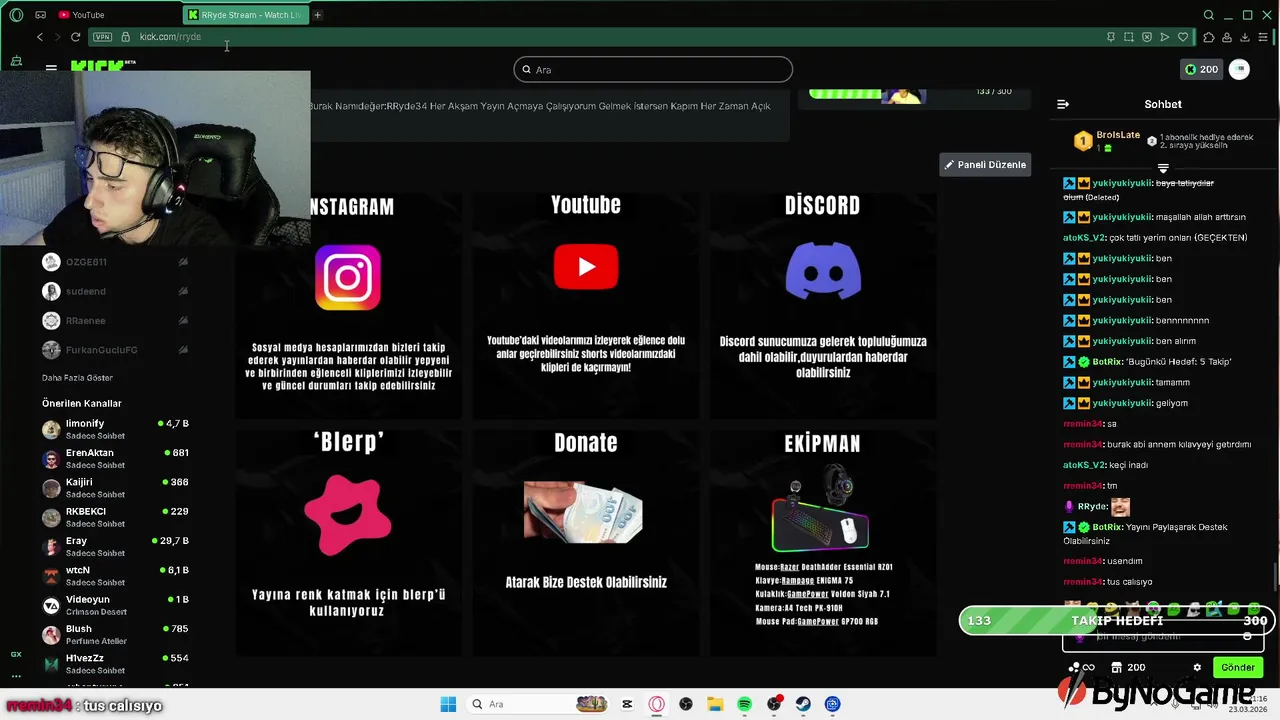This screenshot has height=720, width=1280.
Task: Open offline followed channel RRaenee
Action: click(x=115, y=321)
